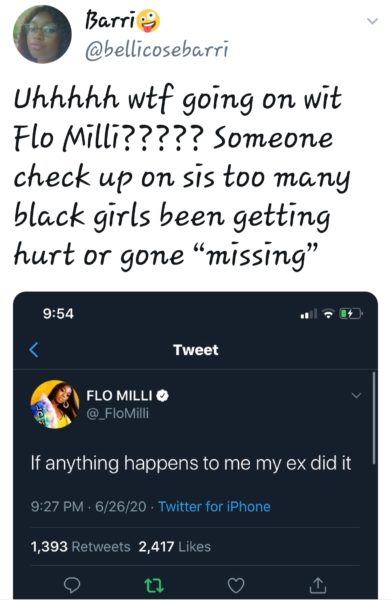Tap the cellular signal bars icon
The width and height of the screenshot is (391, 600).
coord(309,314)
